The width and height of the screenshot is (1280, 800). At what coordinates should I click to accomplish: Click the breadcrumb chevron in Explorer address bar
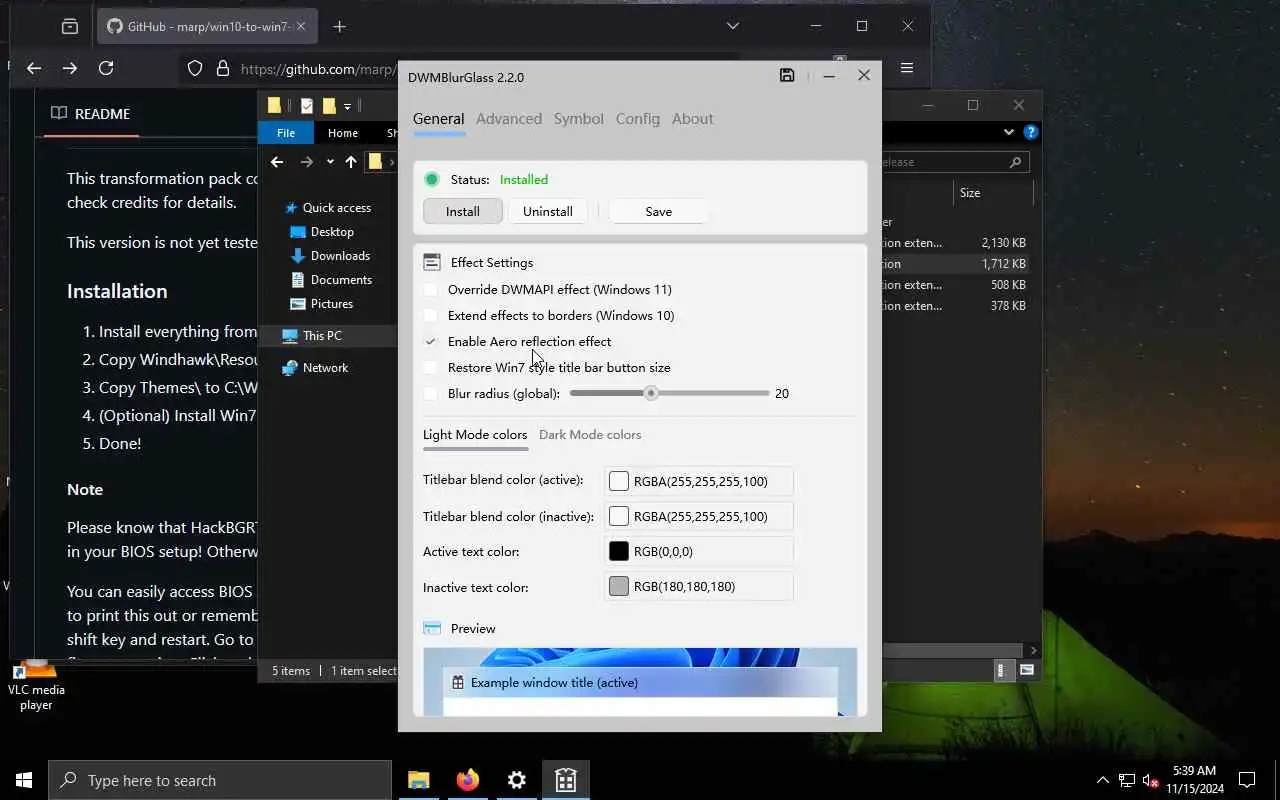(391, 162)
